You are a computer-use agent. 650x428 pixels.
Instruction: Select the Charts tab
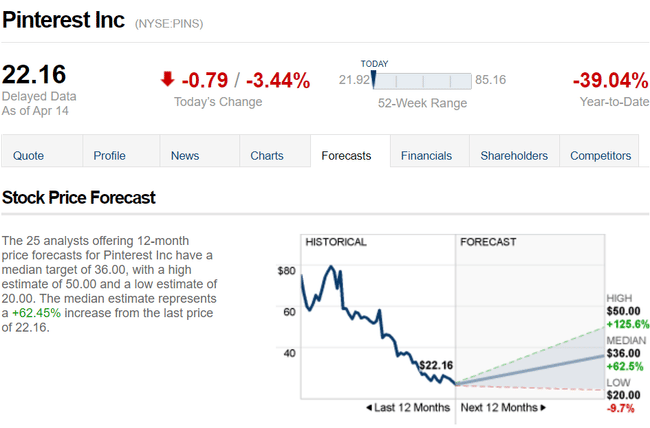click(267, 155)
